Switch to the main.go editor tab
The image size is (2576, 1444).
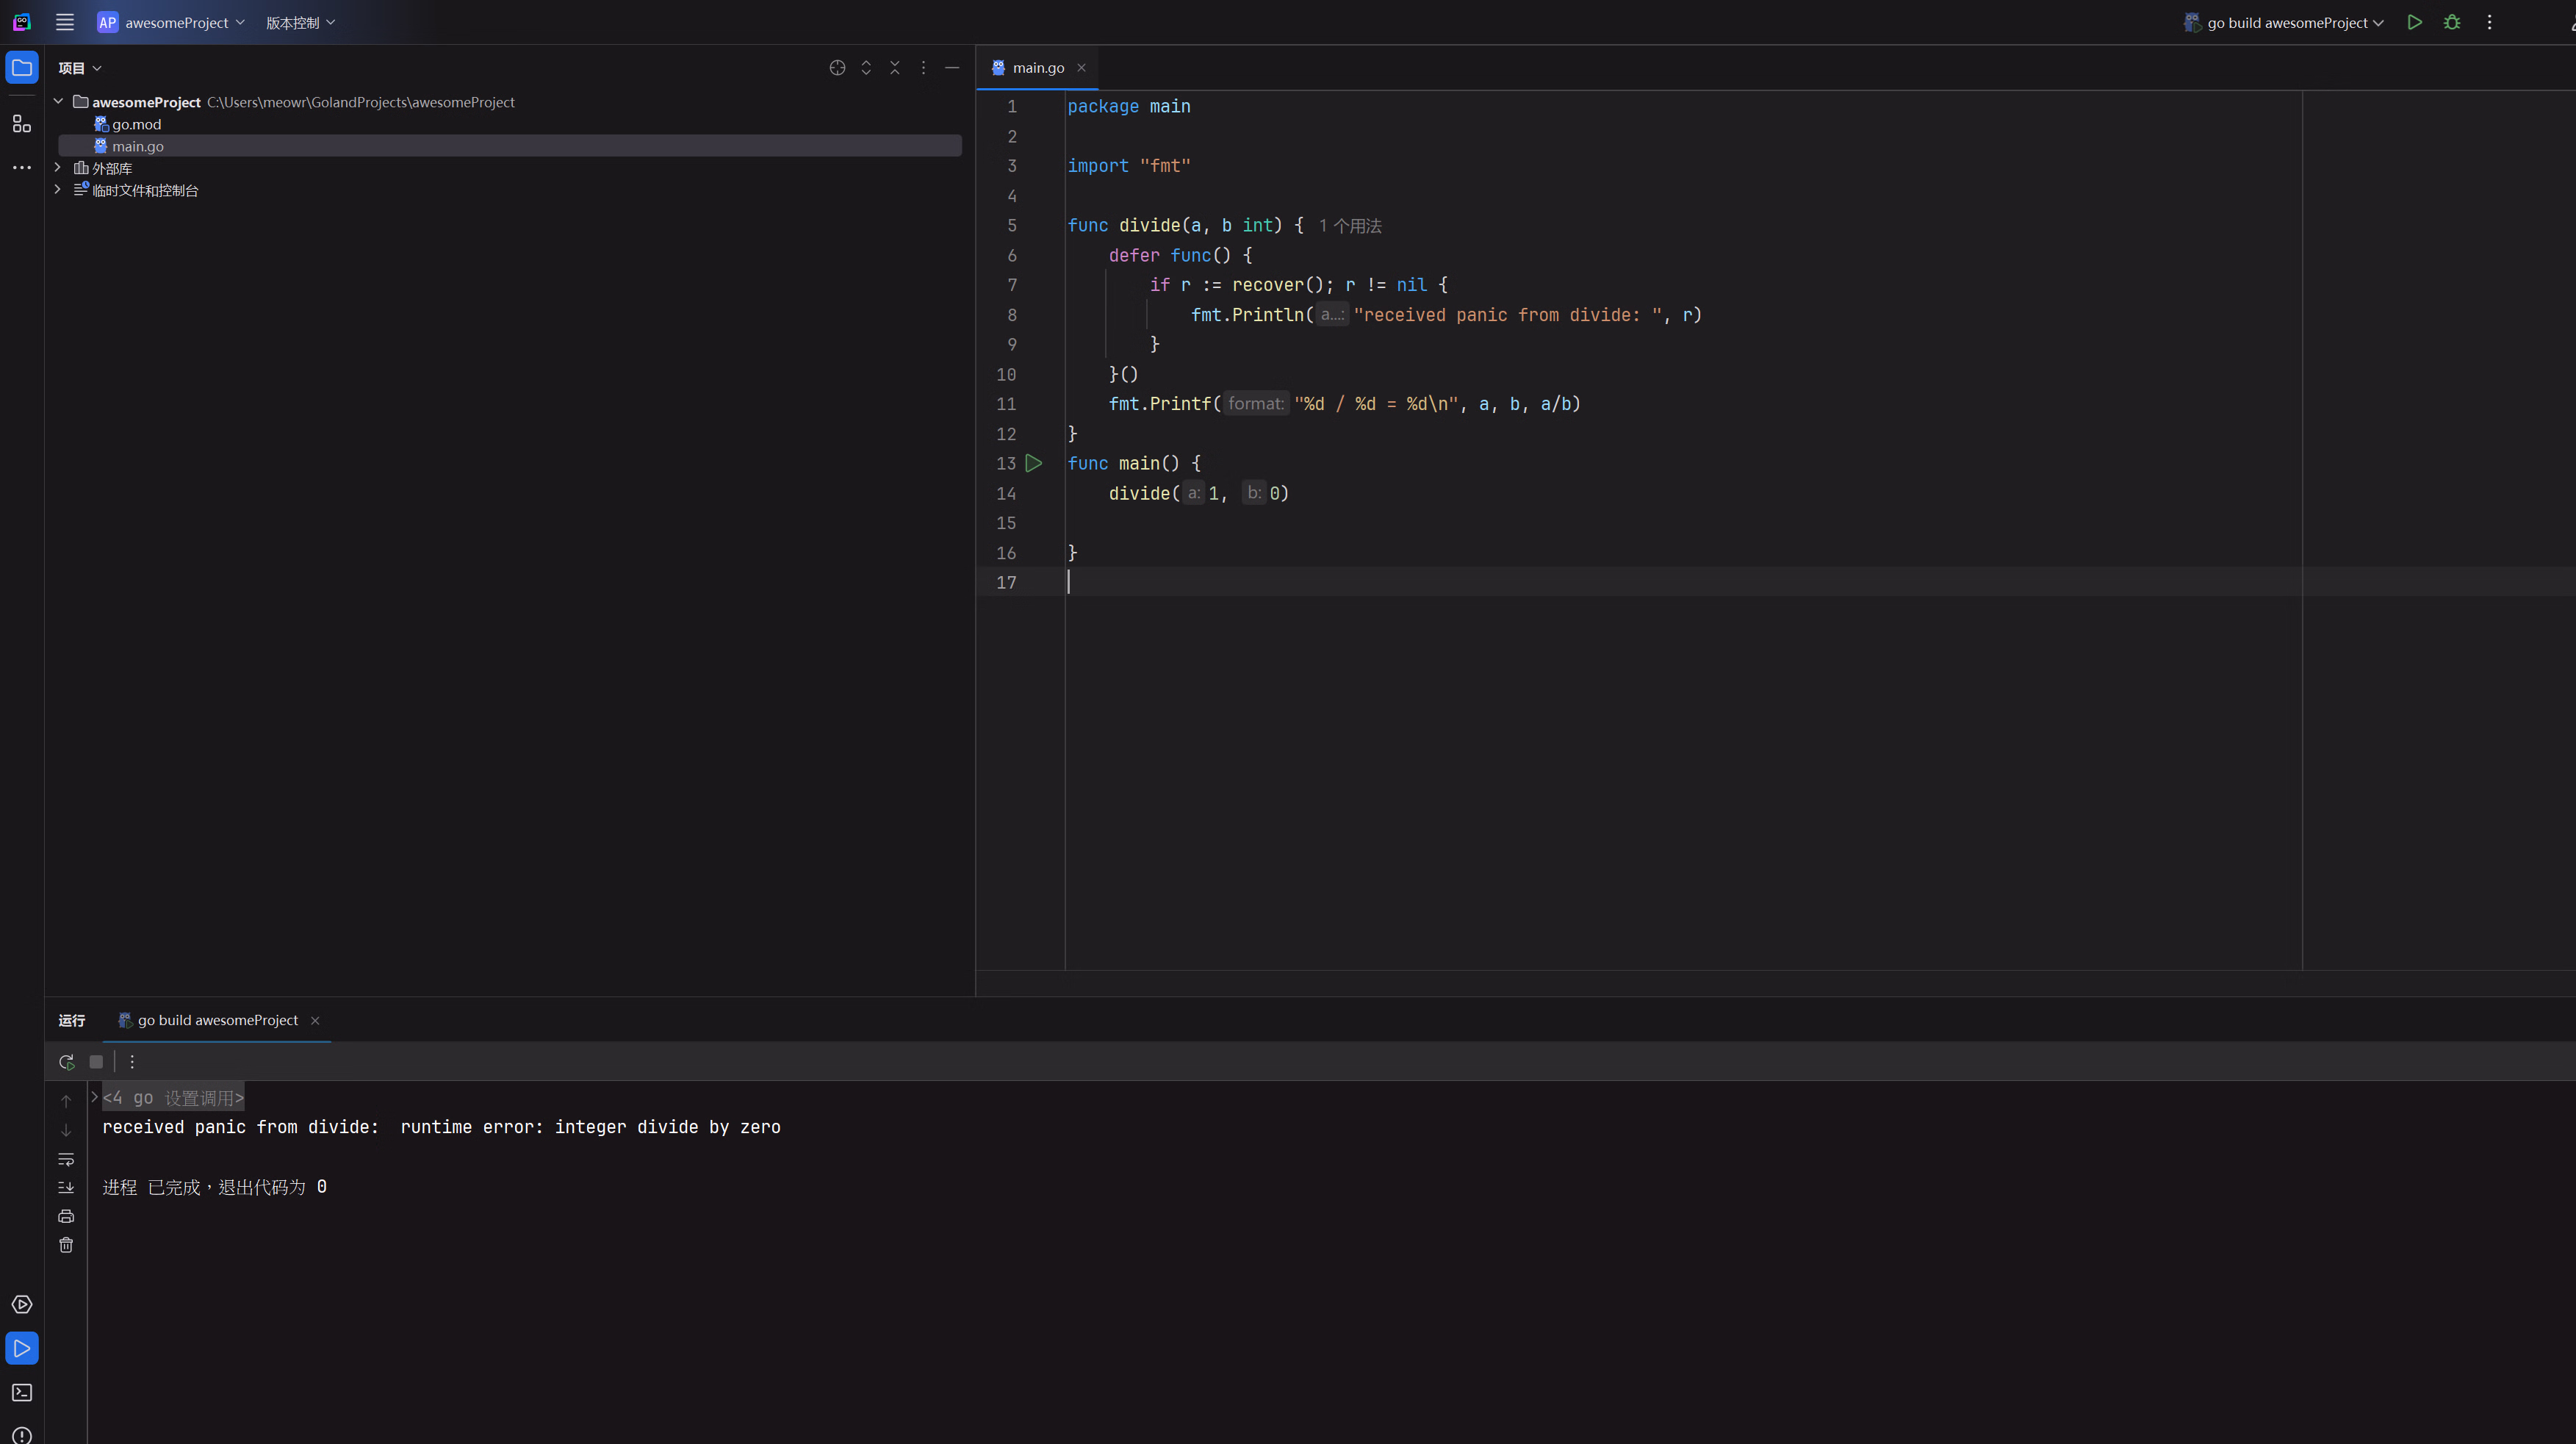1037,68
